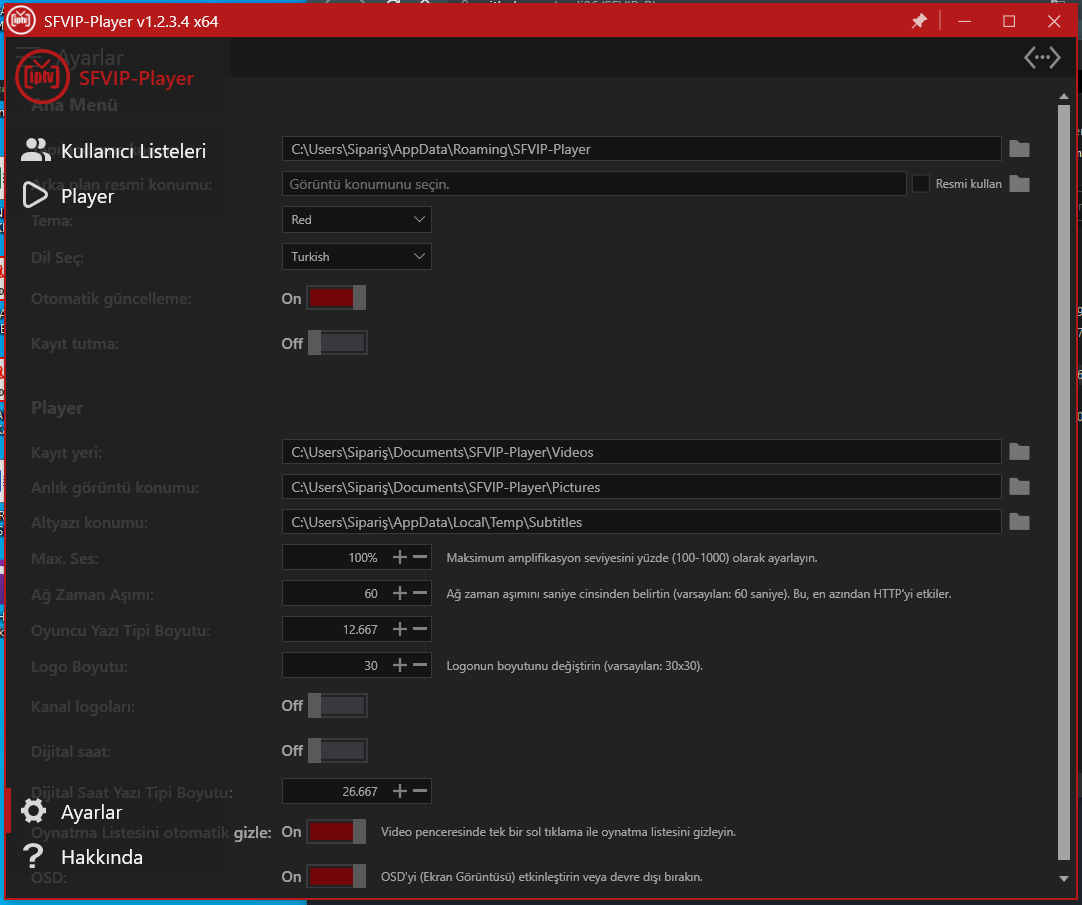1082x905 pixels.
Task: Enable the Kayıt tutma switch
Action: tap(337, 343)
